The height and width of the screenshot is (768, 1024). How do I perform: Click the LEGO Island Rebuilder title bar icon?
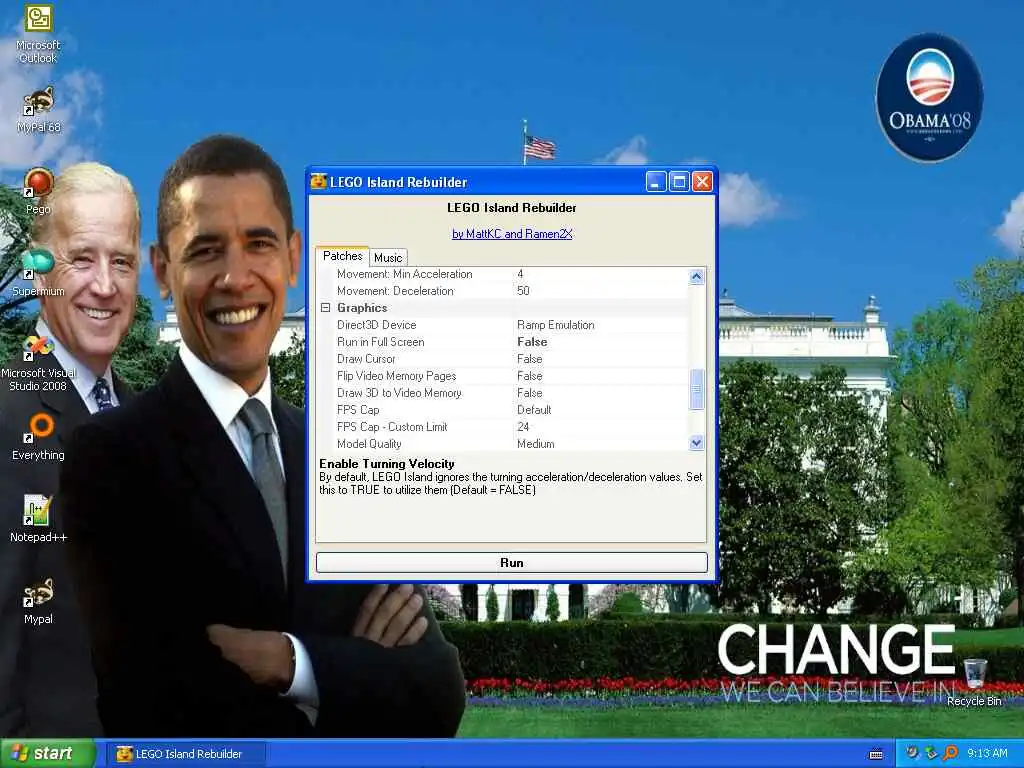coord(318,182)
